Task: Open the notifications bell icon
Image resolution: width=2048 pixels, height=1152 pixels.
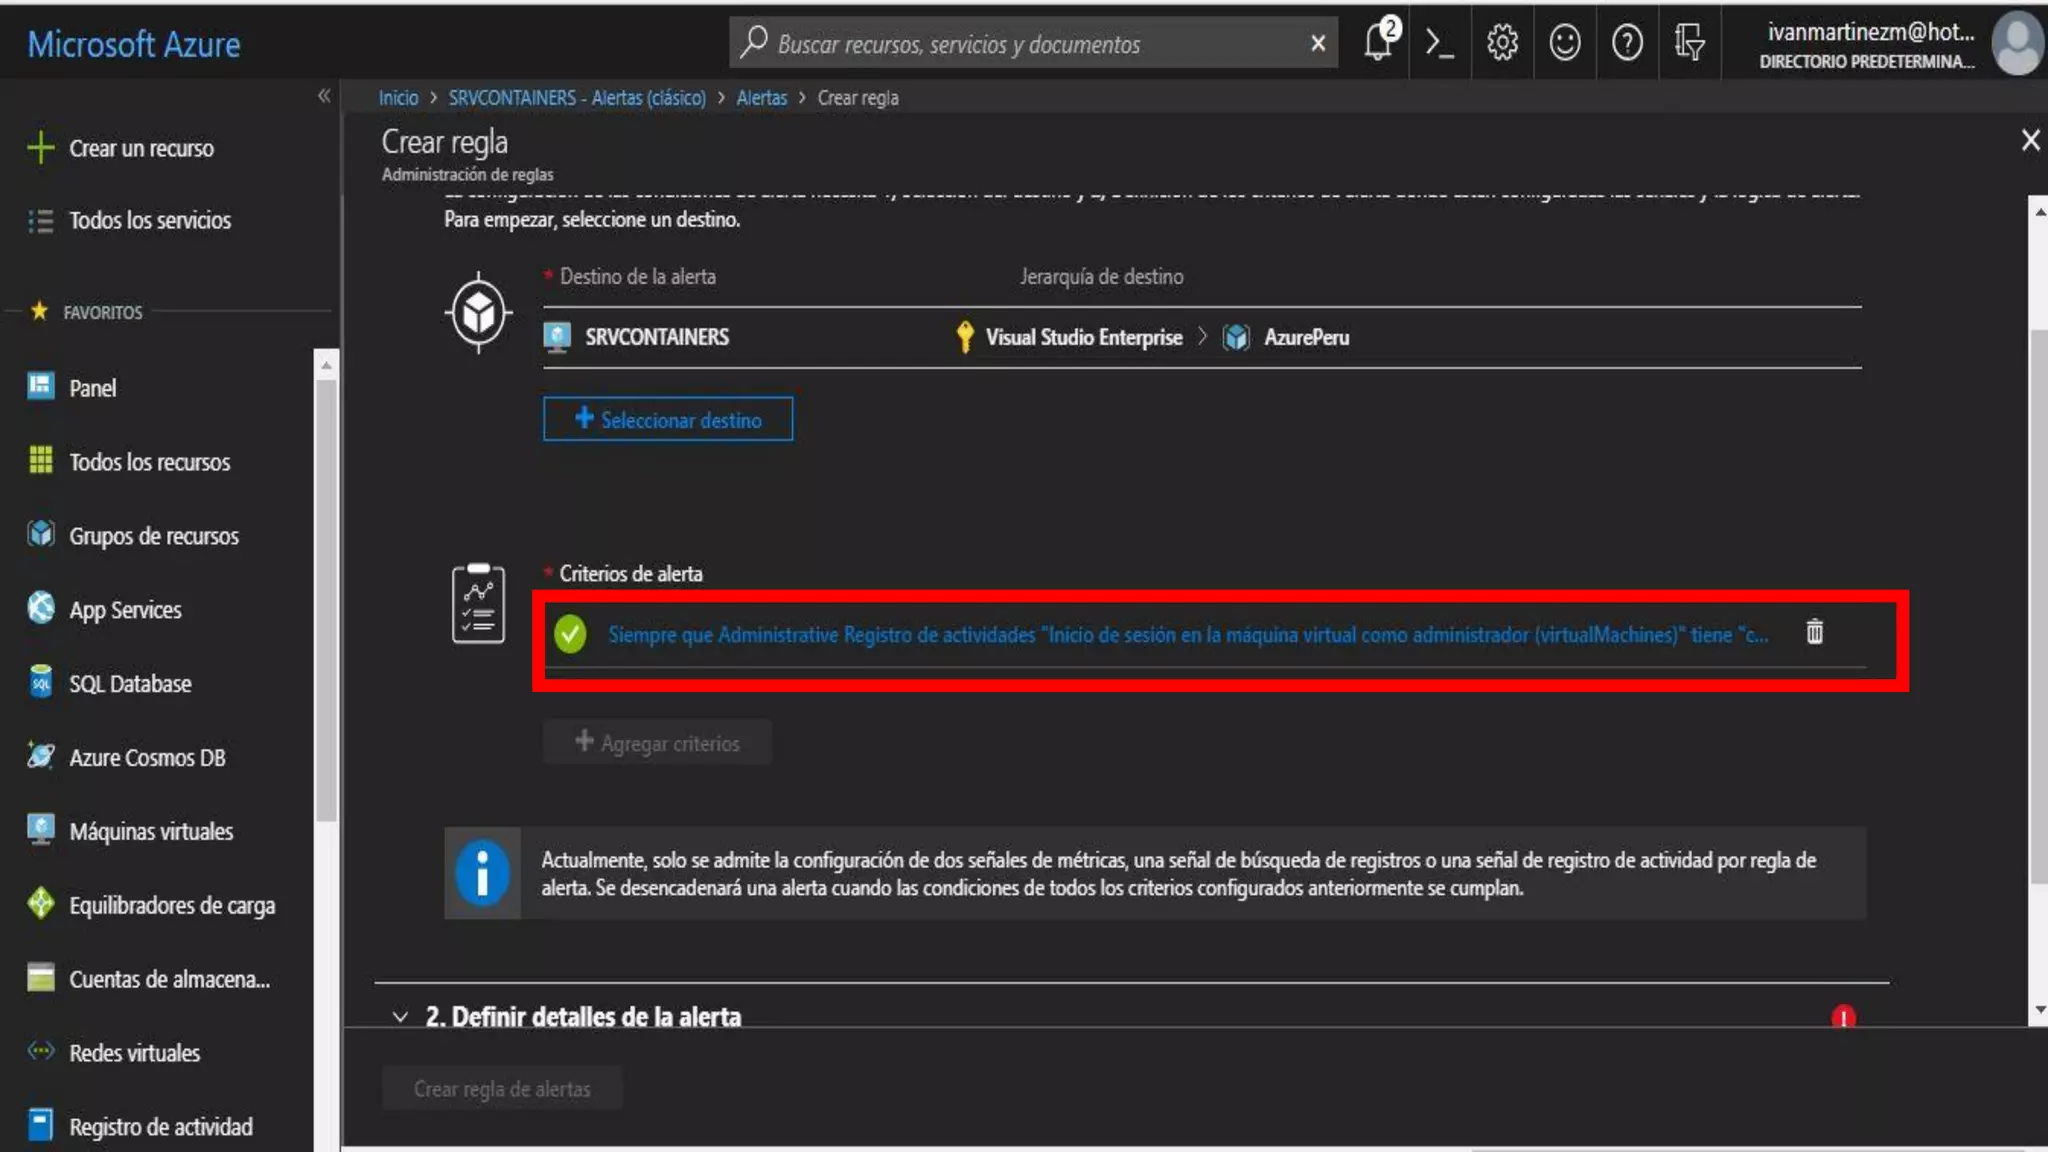Action: [1379, 43]
